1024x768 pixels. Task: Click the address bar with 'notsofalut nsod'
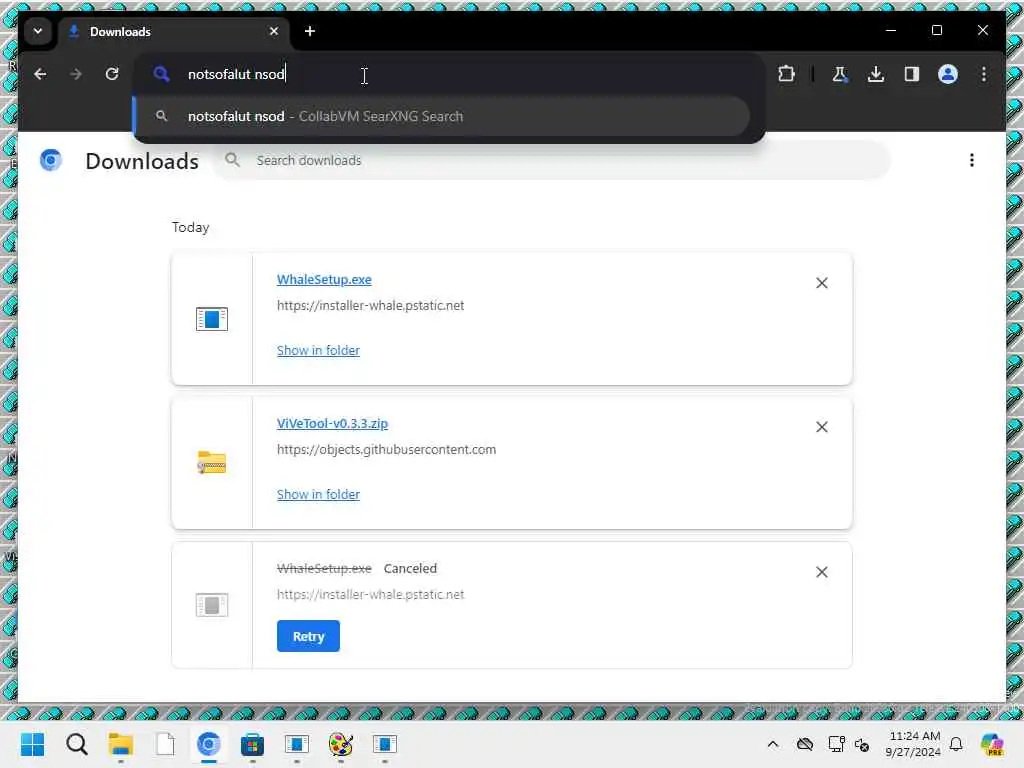[451, 74]
